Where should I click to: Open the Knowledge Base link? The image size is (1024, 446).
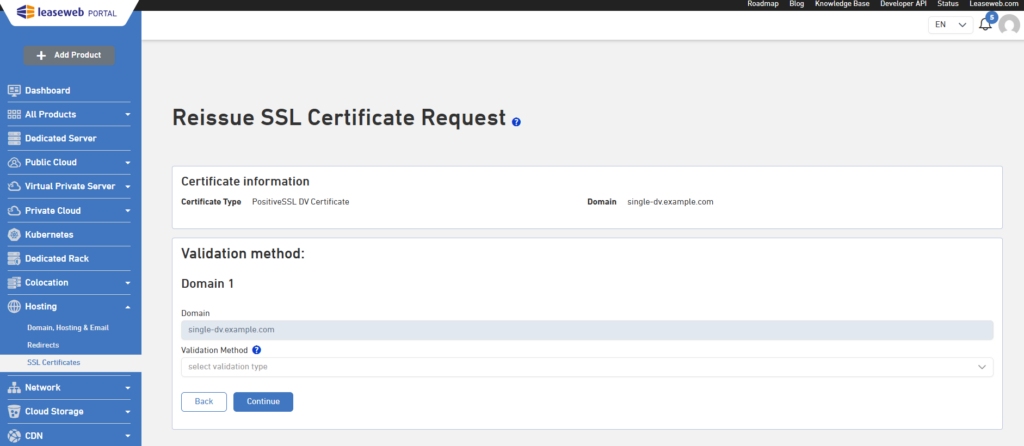click(842, 4)
